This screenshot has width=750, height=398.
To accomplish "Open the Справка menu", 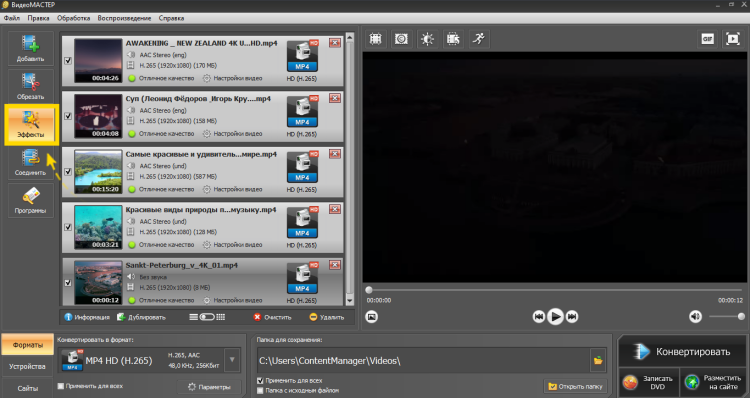I will 171,18.
